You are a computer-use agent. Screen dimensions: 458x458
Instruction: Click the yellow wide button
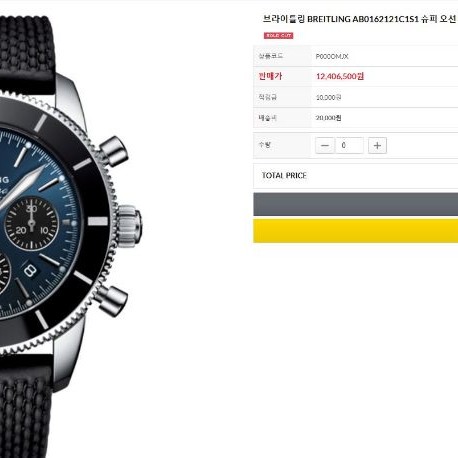[x=356, y=231]
